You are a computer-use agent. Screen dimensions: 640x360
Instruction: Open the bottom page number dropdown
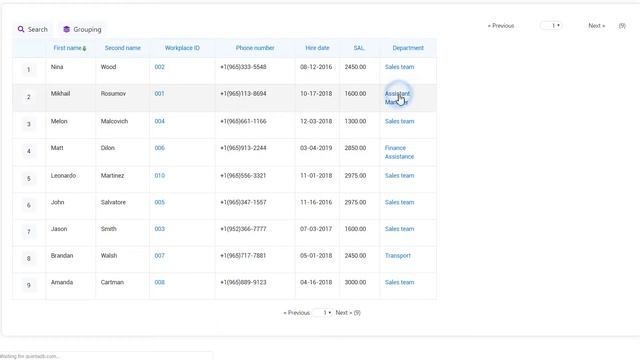pos(323,313)
